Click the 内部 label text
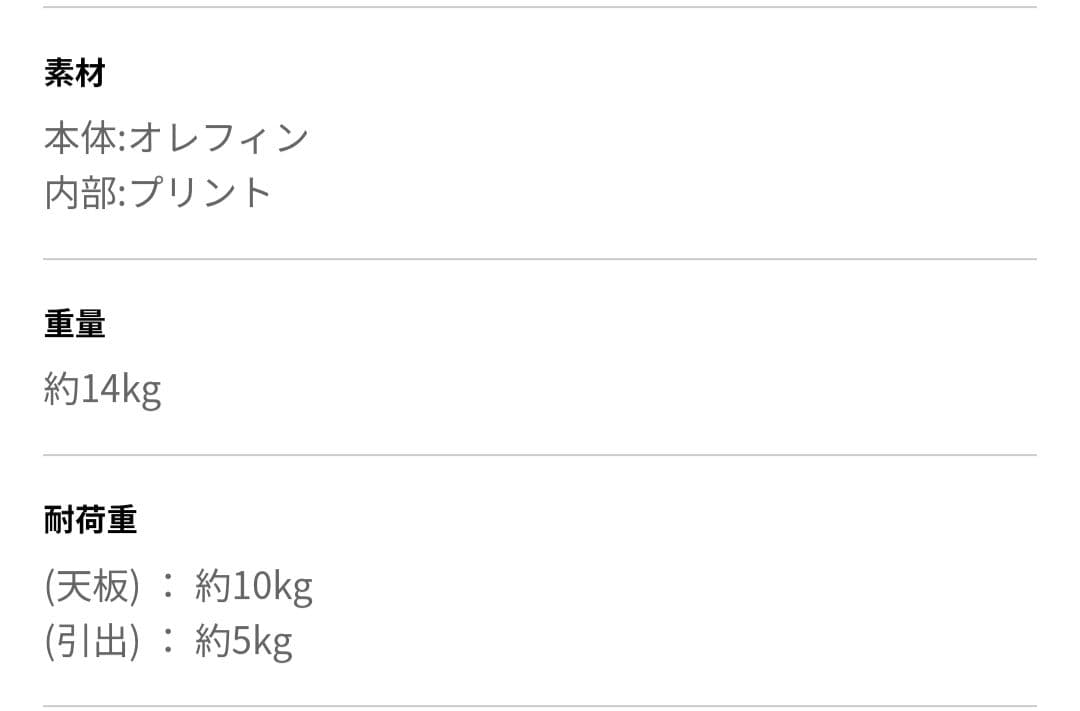 click(80, 192)
